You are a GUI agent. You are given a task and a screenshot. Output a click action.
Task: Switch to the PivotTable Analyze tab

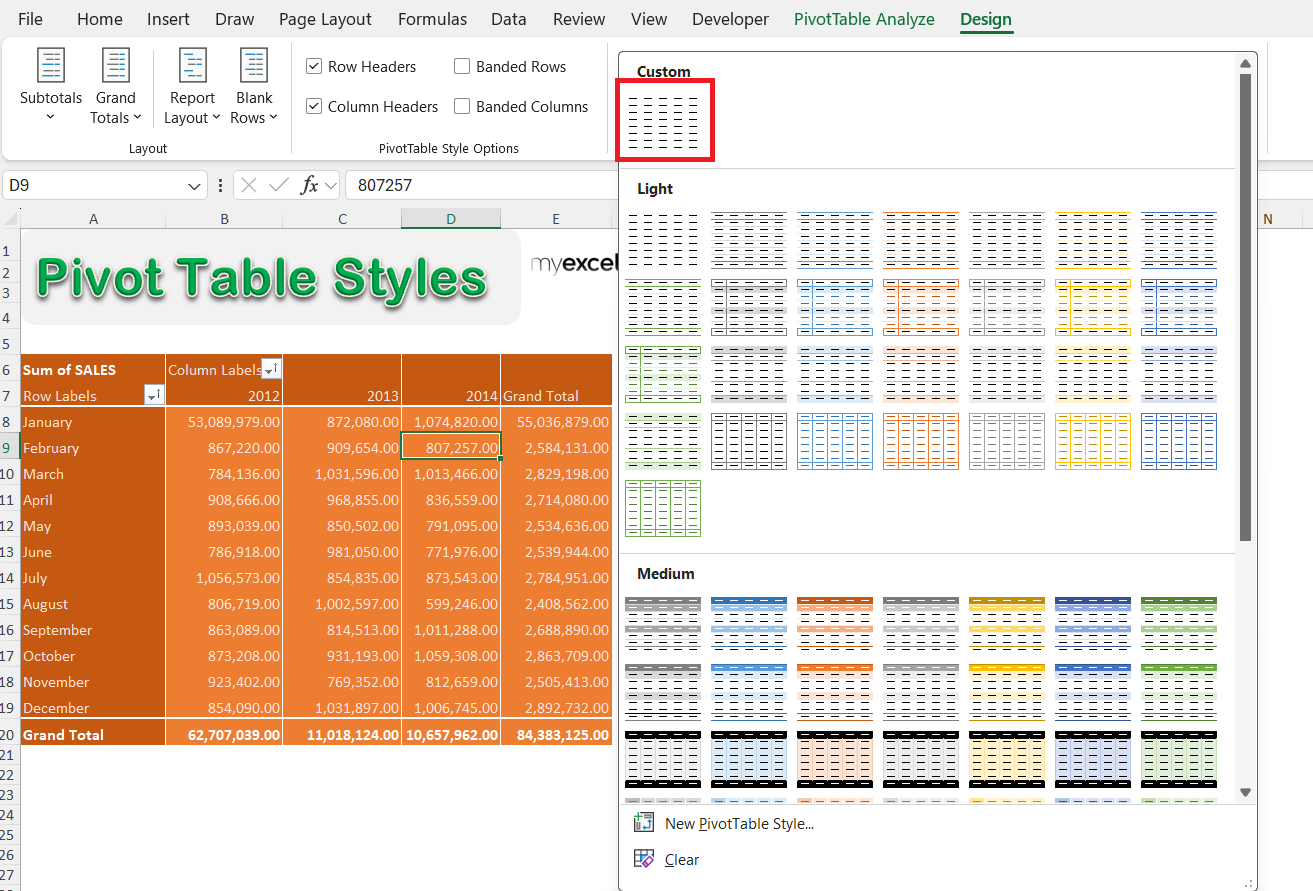pos(864,19)
